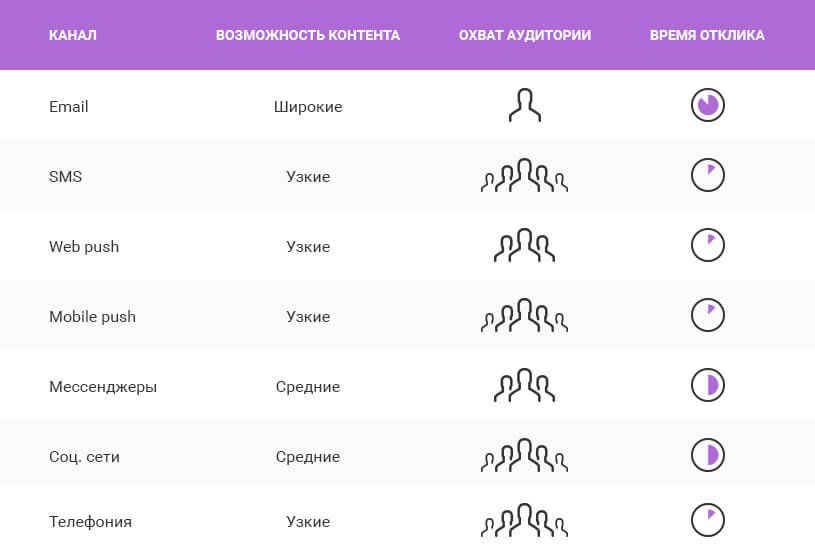Click the half-filled clock in Соц. сети row
The image size is (815, 555).
point(708,455)
